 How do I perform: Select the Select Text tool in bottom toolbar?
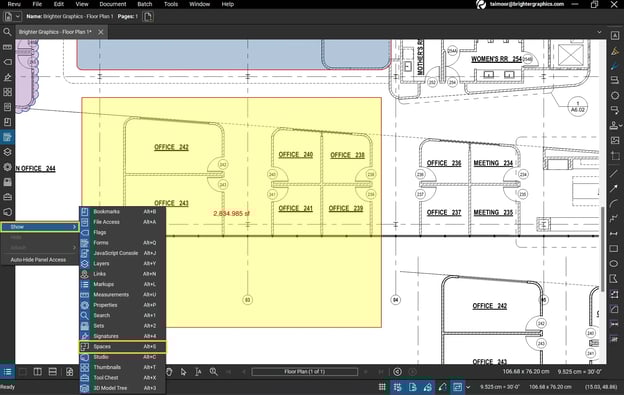pyautogui.click(x=198, y=372)
